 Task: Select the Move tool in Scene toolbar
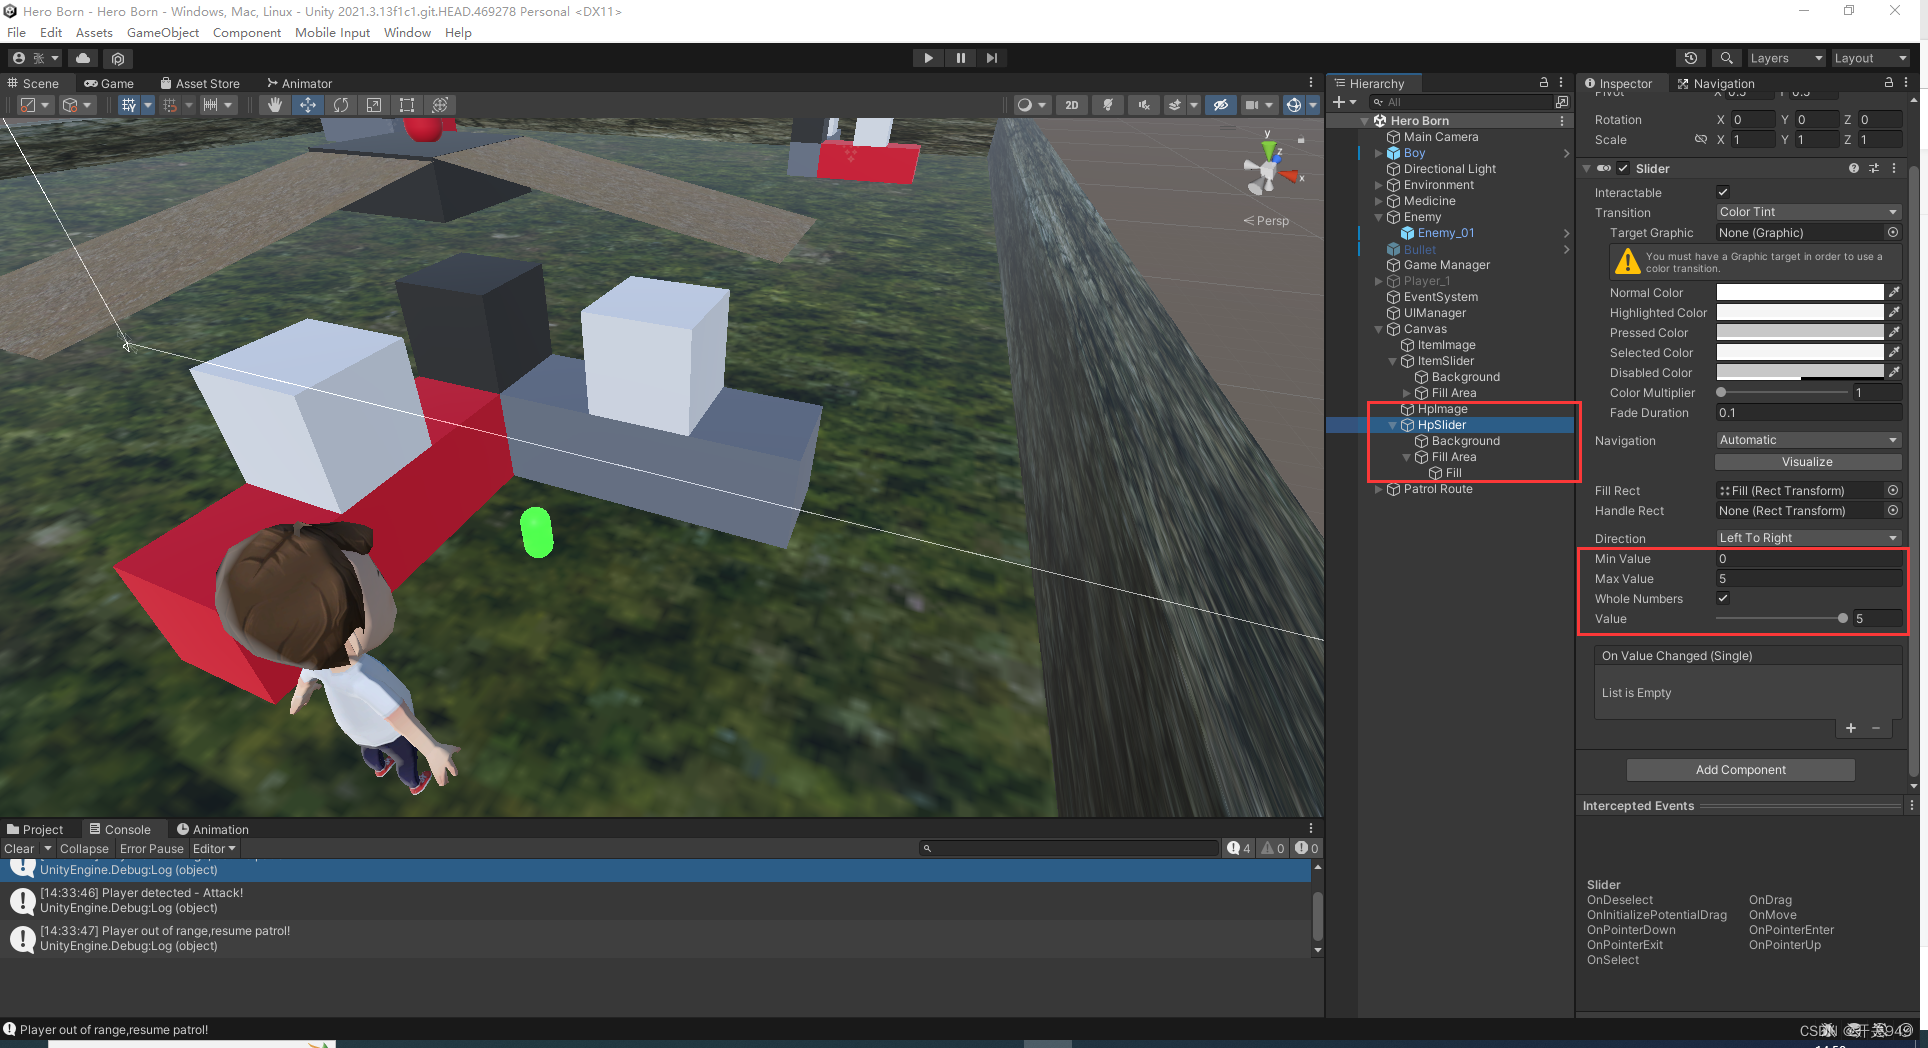point(308,105)
